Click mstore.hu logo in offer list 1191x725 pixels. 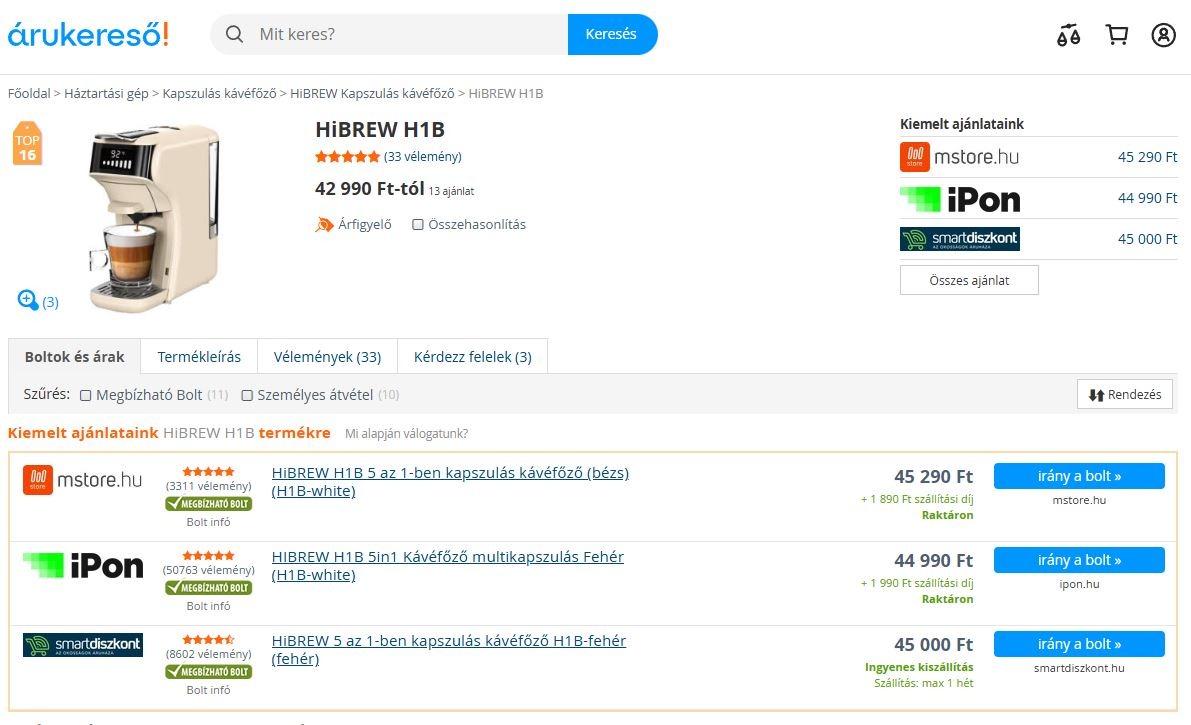click(82, 480)
